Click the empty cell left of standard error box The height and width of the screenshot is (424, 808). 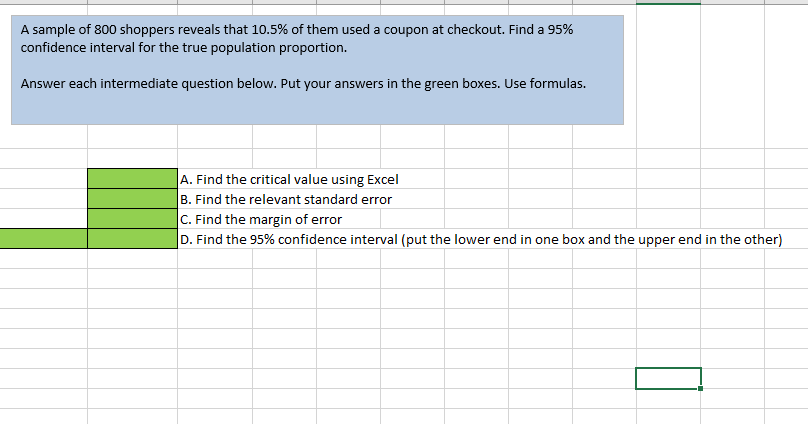[43, 198]
